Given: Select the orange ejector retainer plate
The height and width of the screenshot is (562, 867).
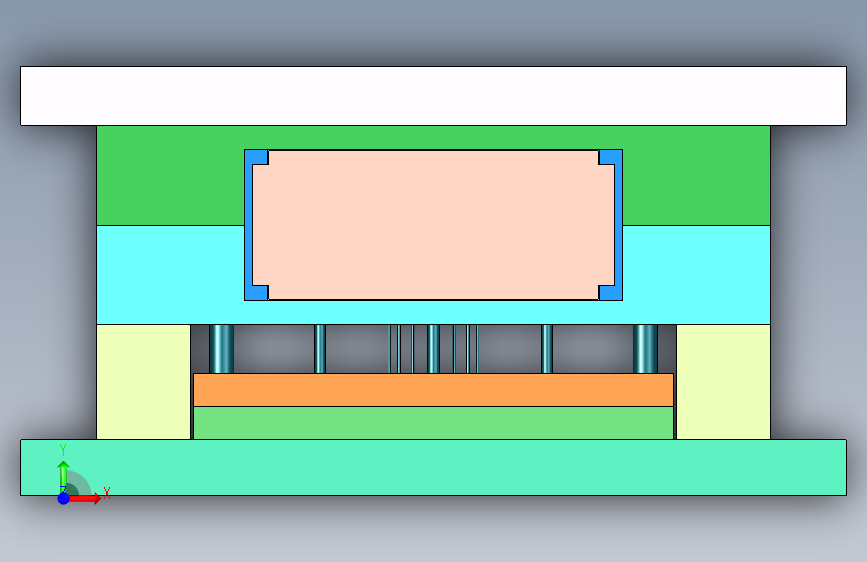Looking at the screenshot, I should pos(434,390).
